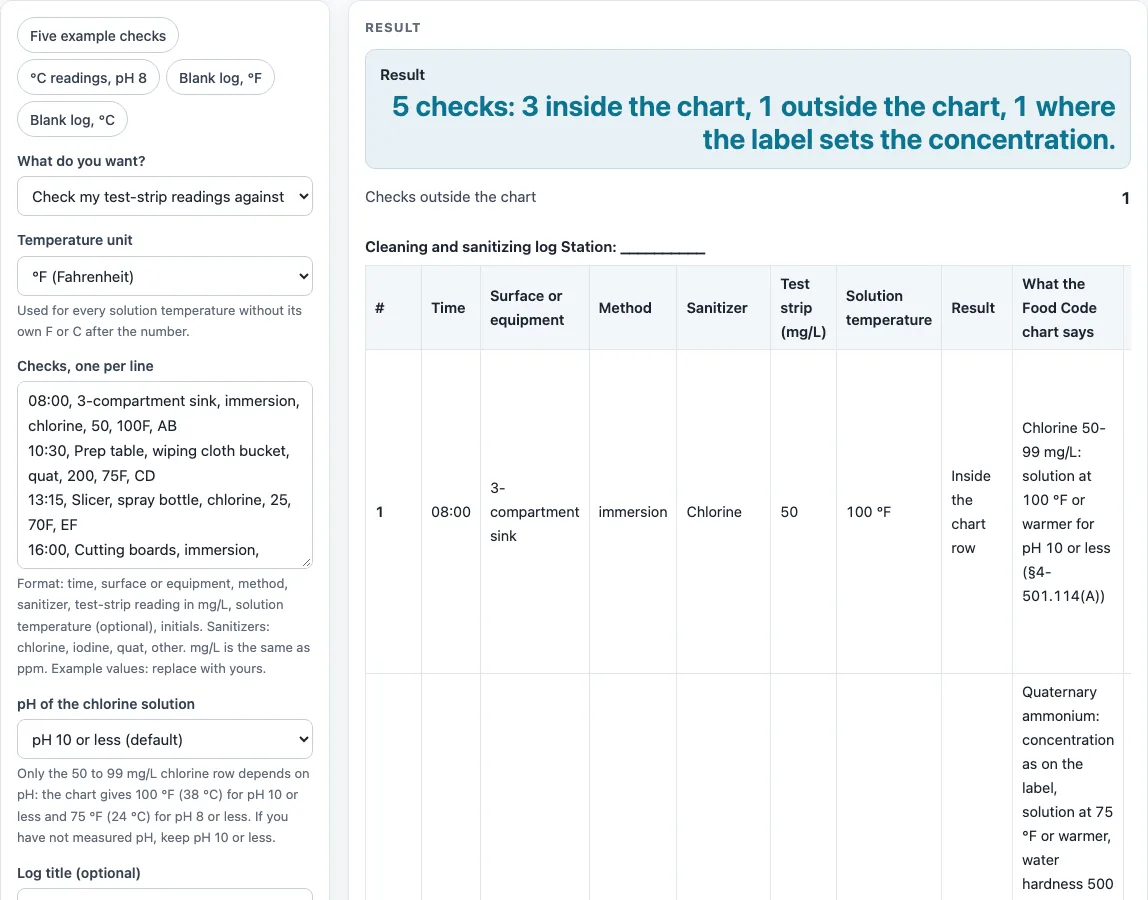Image resolution: width=1148 pixels, height=900 pixels.
Task: Click the 100 °F solution temperature cell
Action: 889,512
